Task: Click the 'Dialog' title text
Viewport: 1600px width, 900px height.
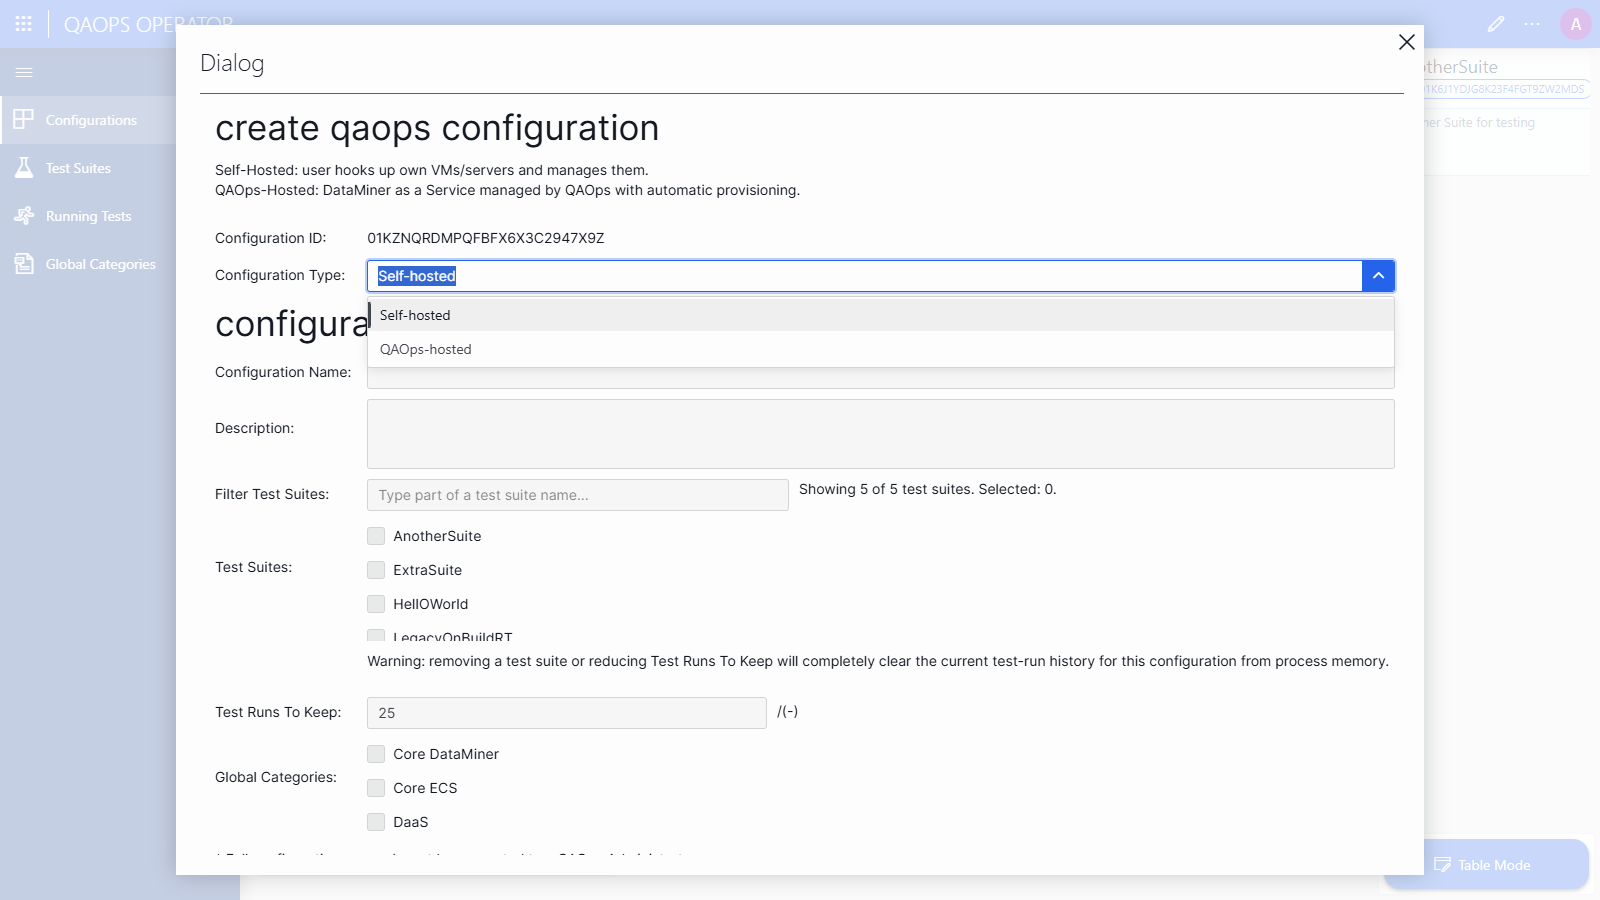Action: pyautogui.click(x=232, y=63)
